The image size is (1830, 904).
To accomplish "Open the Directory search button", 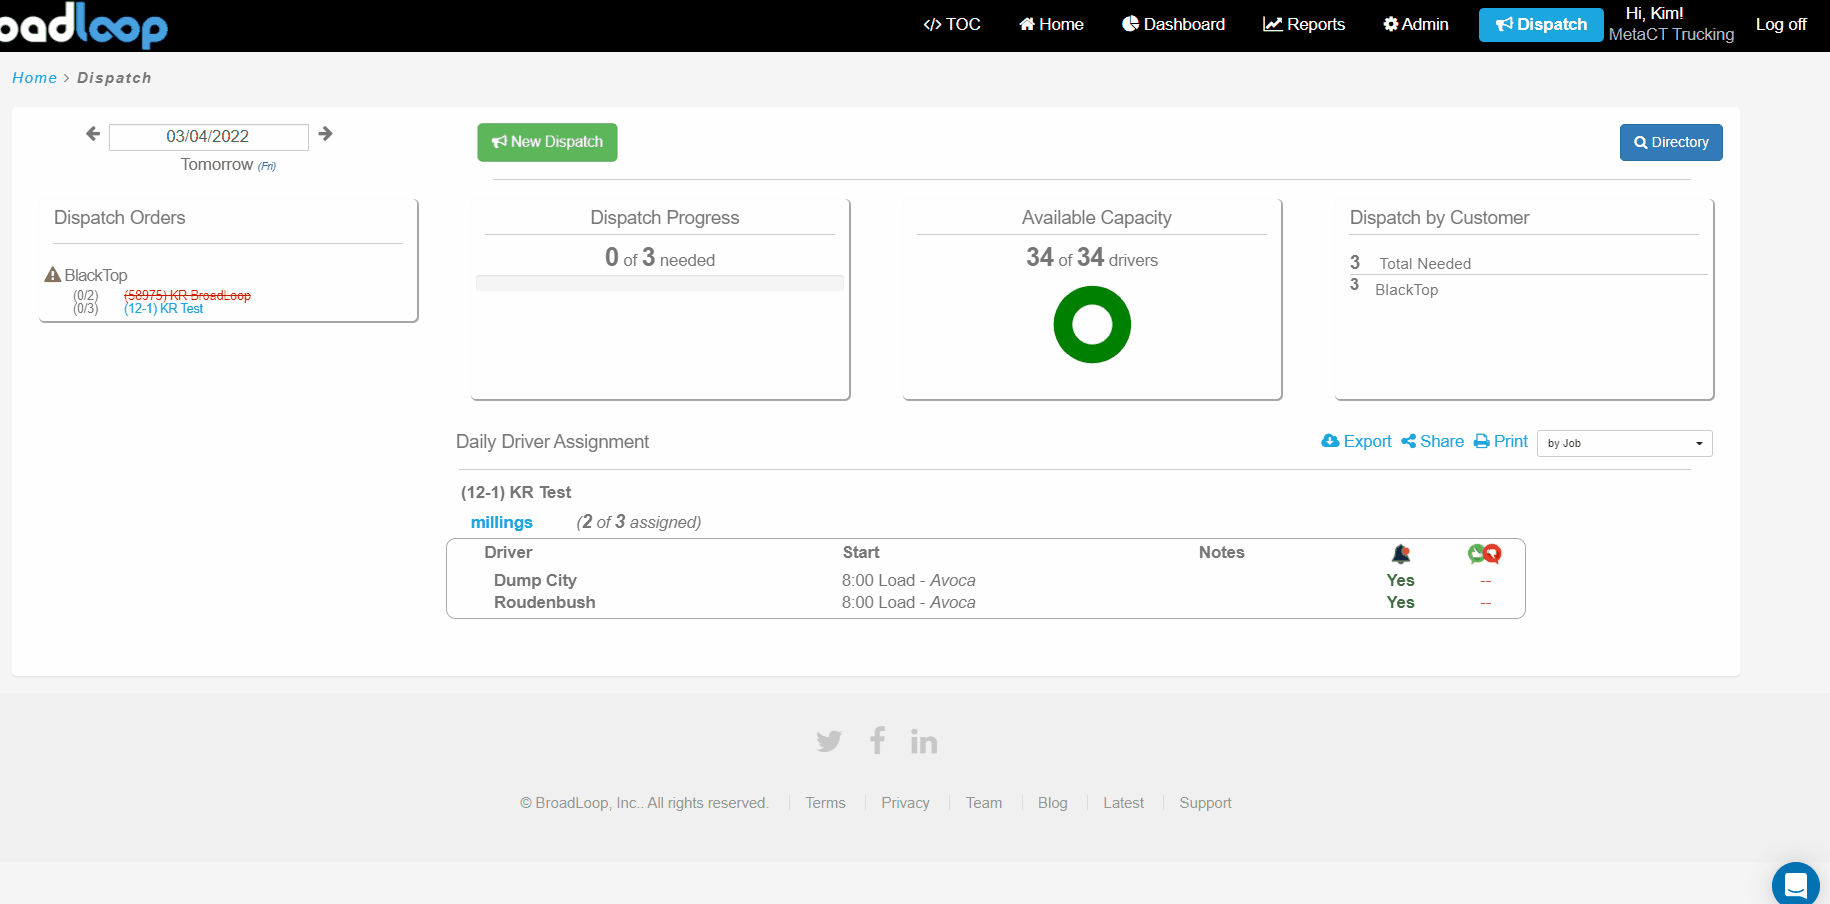I will [x=1671, y=142].
